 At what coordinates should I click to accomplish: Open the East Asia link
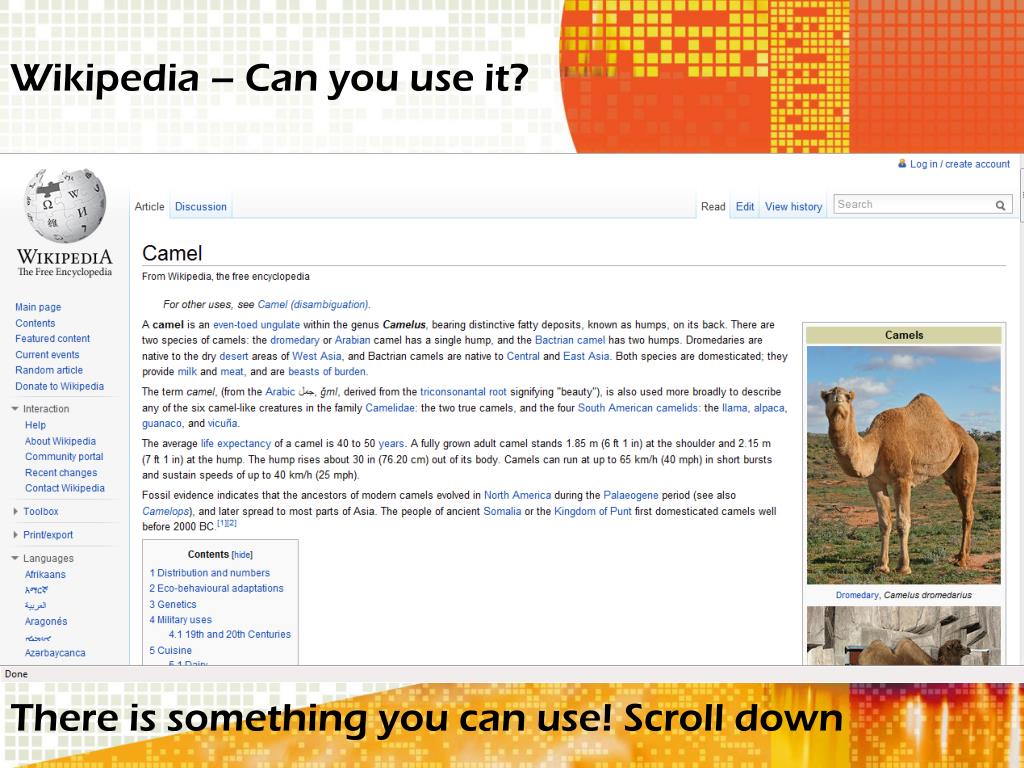pos(586,356)
